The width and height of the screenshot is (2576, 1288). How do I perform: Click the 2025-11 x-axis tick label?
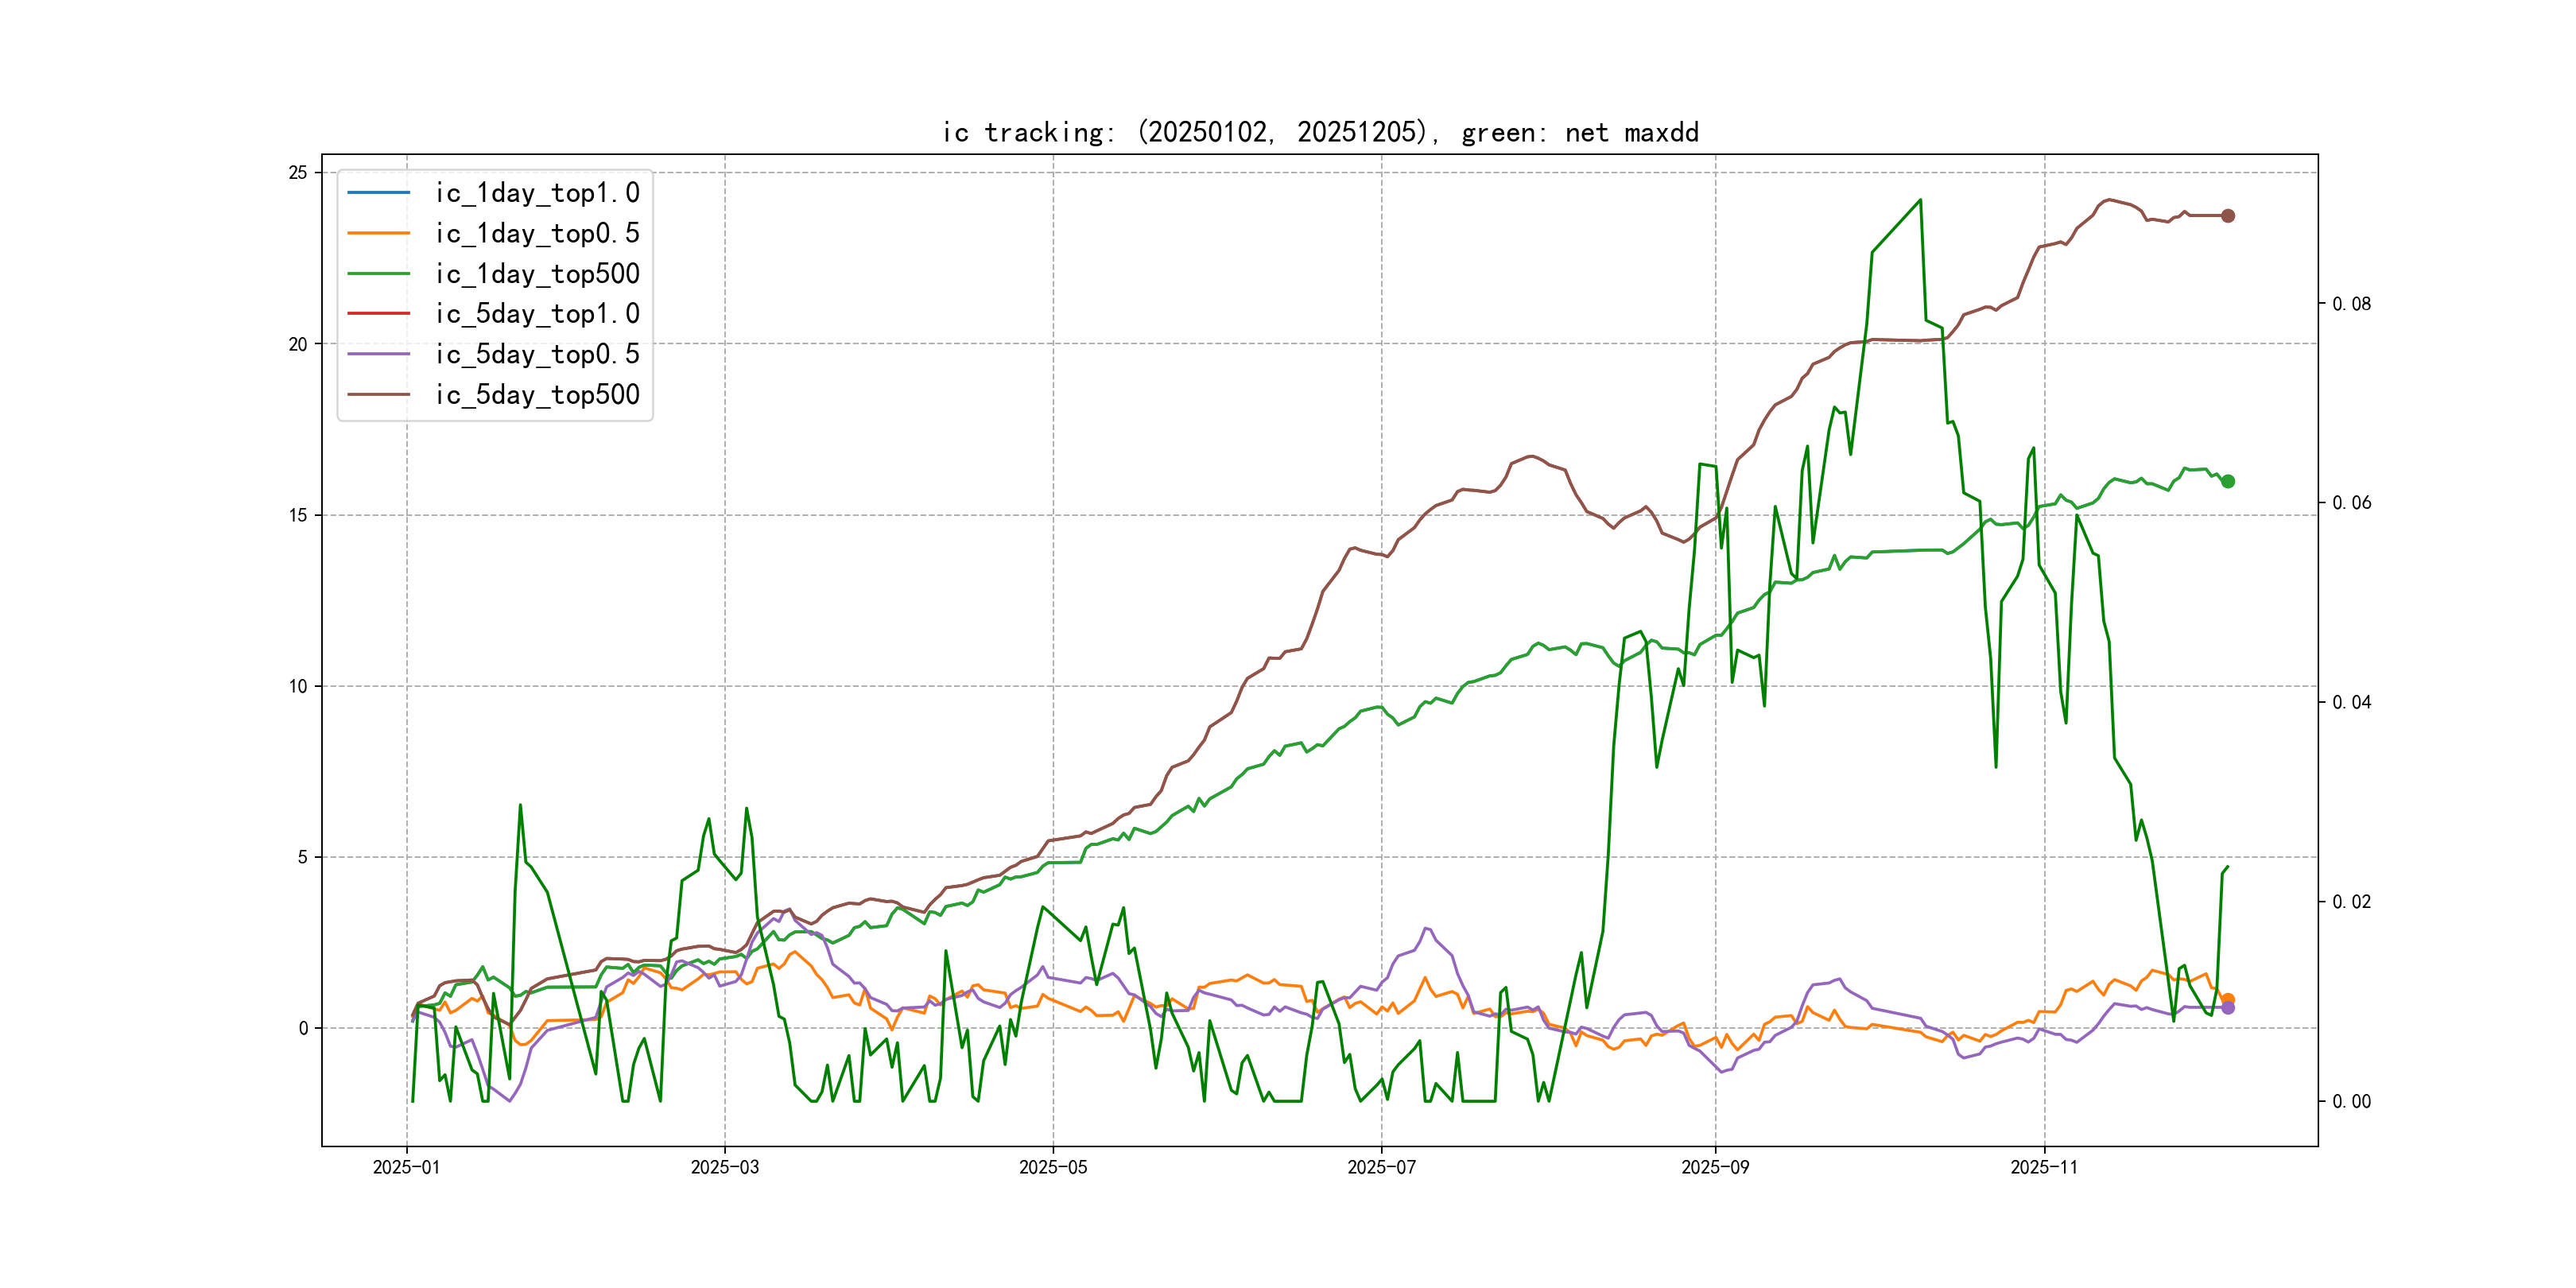pos(2044,1167)
